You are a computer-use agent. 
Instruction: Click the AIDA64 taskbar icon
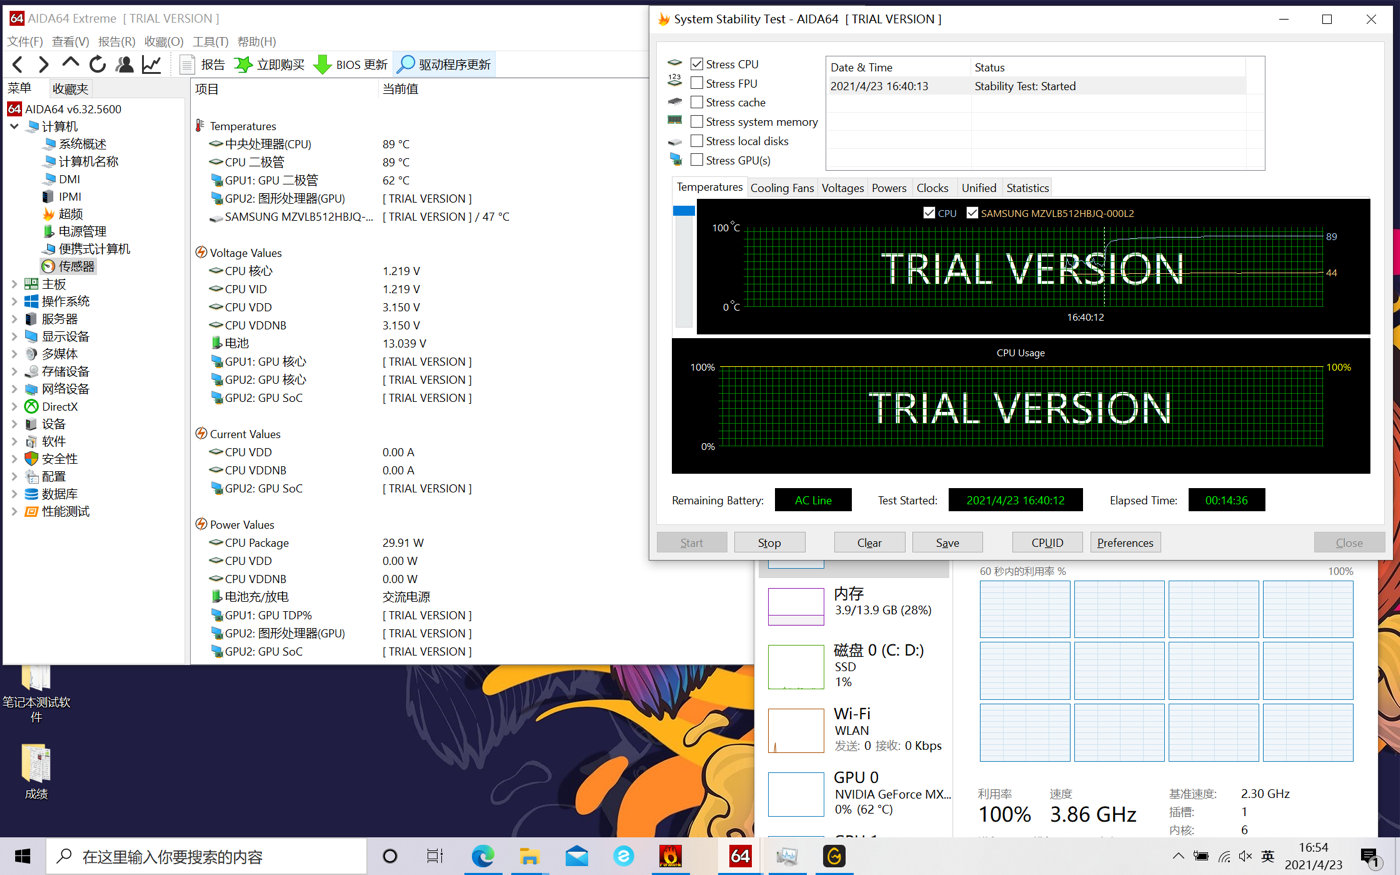pos(740,856)
